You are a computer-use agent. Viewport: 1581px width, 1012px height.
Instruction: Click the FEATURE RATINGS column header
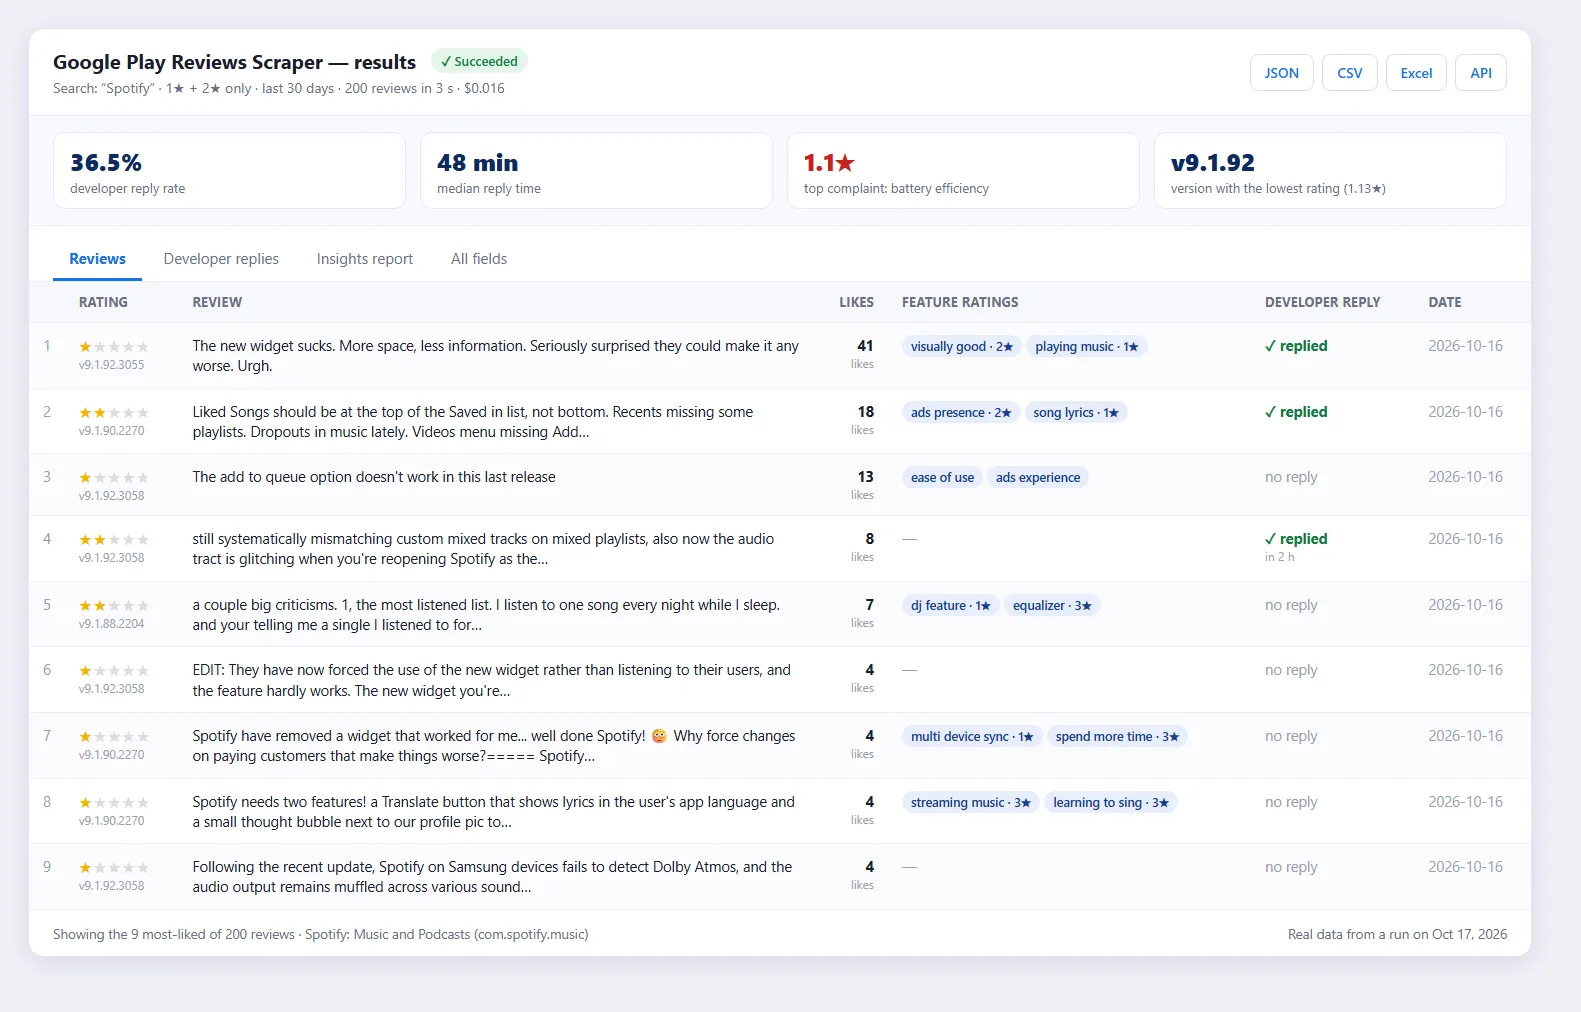[960, 302]
